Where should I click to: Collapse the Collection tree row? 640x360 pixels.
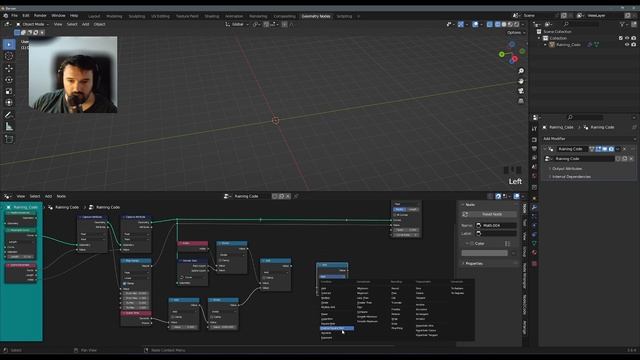pyautogui.click(x=540, y=38)
